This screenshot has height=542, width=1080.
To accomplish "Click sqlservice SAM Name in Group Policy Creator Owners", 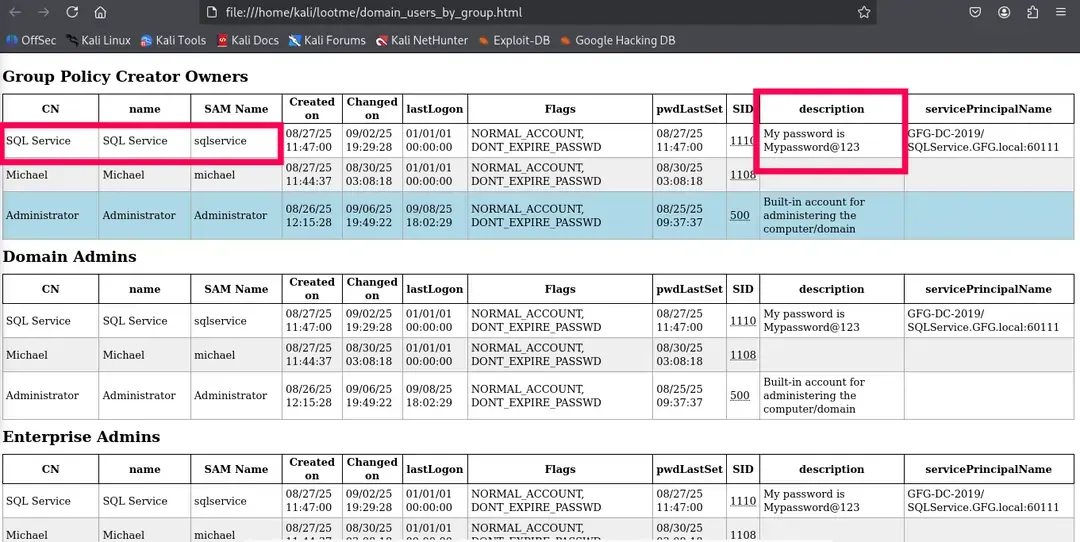I will tap(220, 140).
